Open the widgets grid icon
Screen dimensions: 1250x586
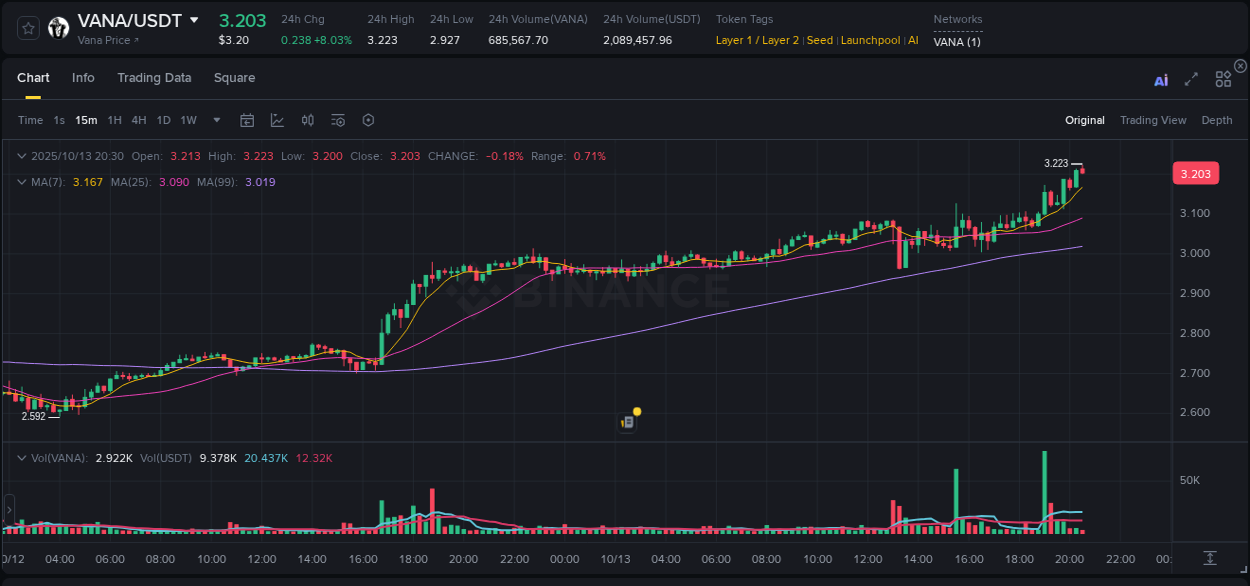pos(1223,79)
